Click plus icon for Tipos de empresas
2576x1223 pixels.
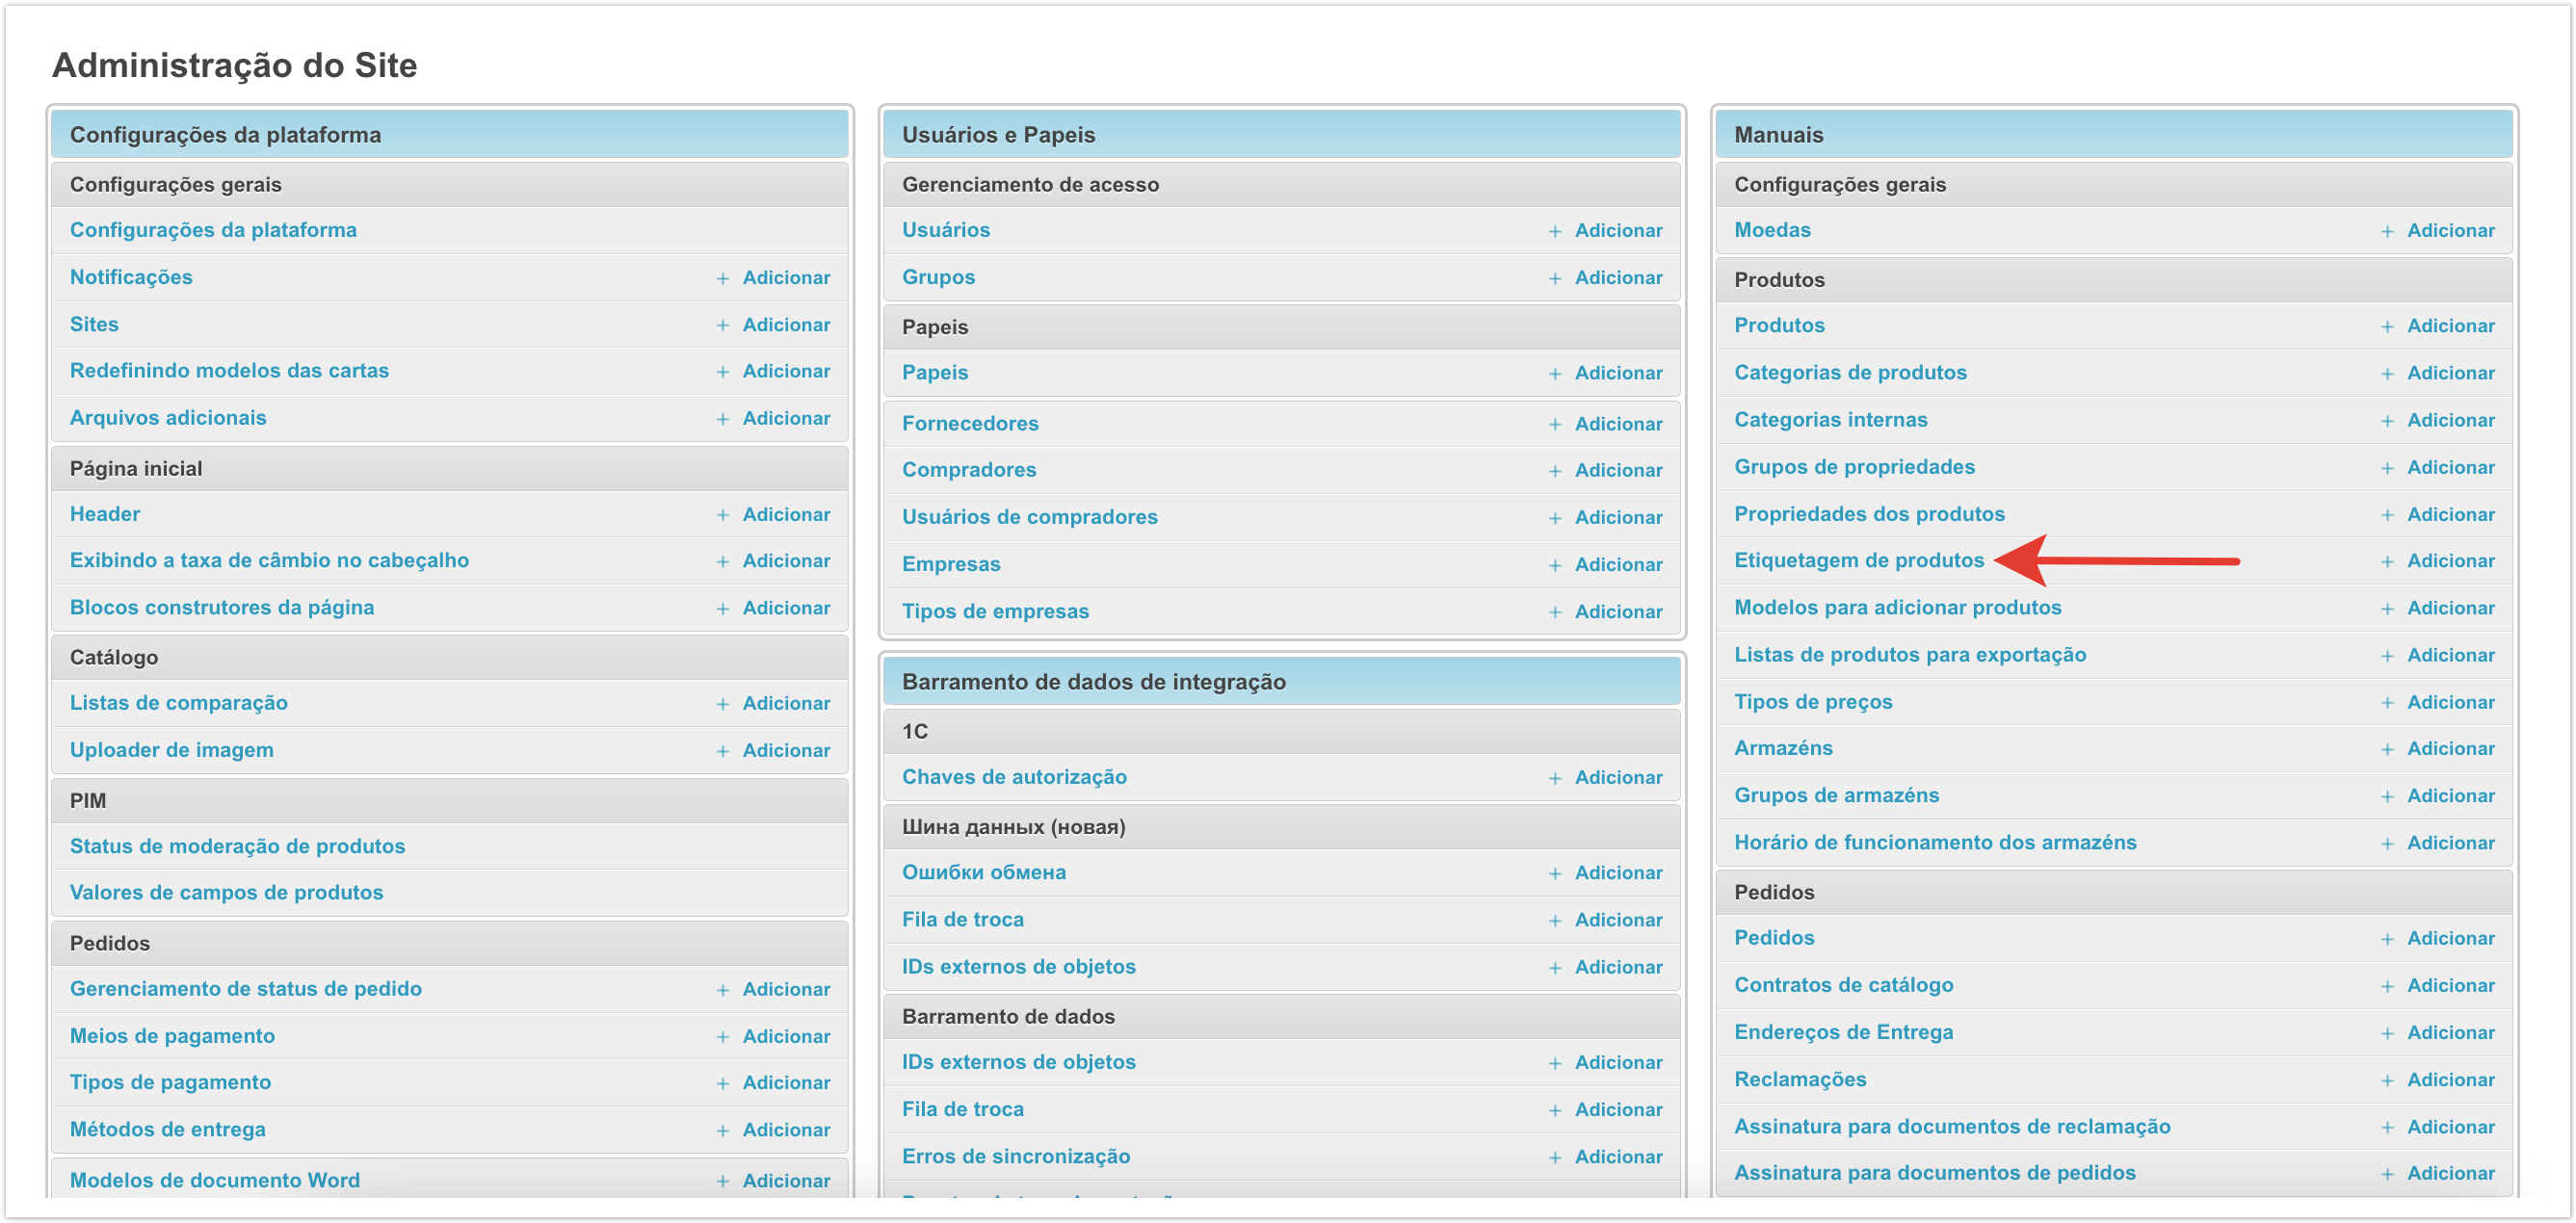pos(1554,612)
